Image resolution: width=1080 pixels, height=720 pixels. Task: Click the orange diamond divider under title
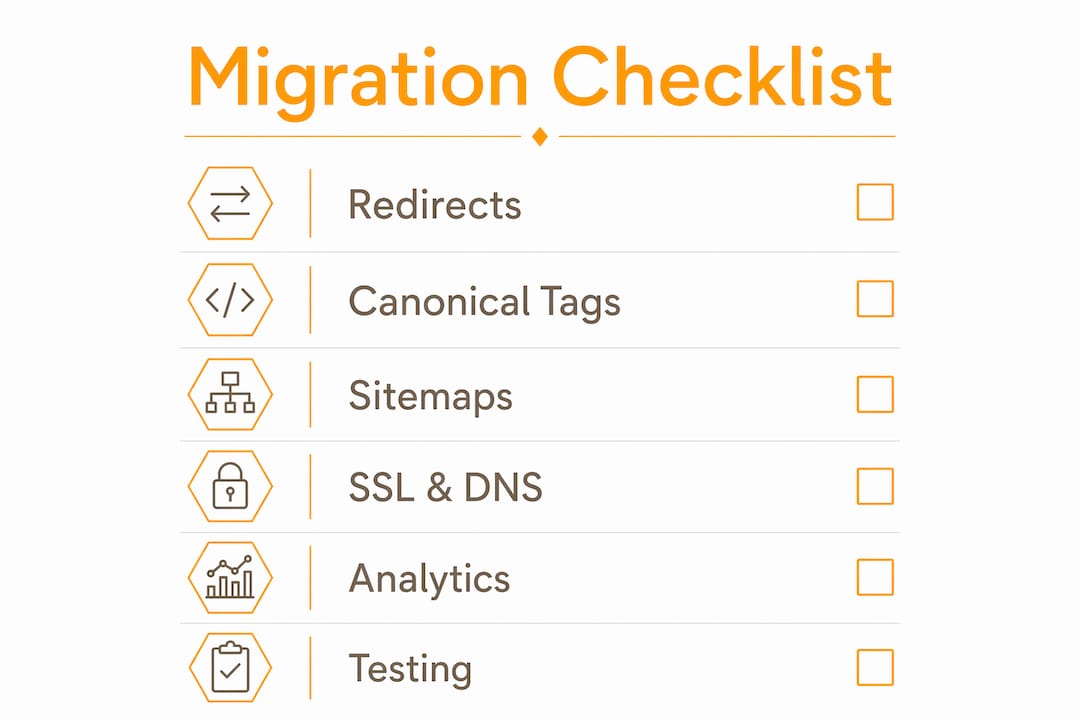coord(540,136)
